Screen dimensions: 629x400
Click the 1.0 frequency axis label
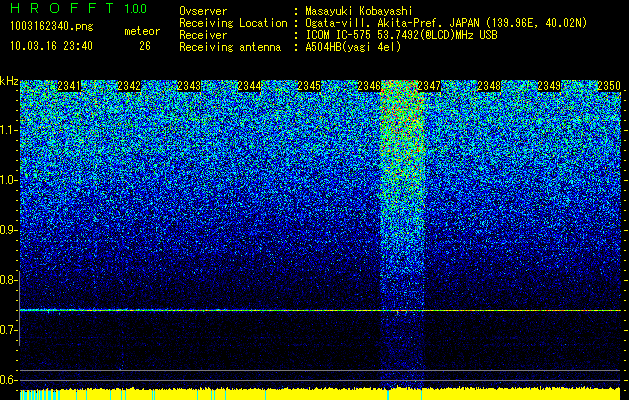[7, 180]
